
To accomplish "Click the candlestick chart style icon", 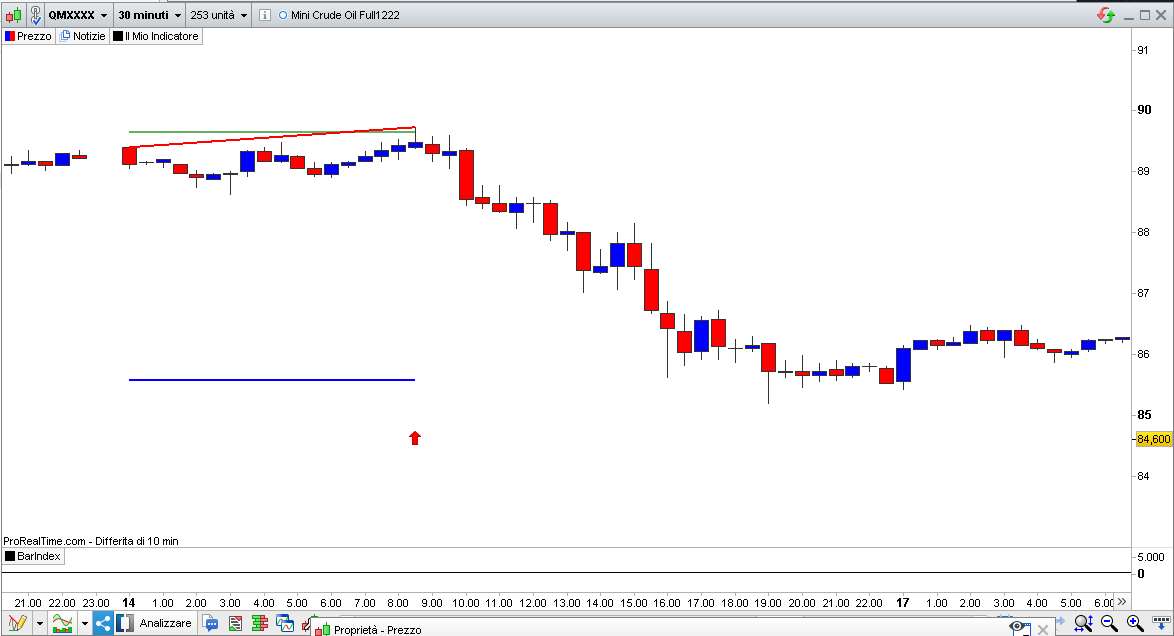I will point(13,15).
